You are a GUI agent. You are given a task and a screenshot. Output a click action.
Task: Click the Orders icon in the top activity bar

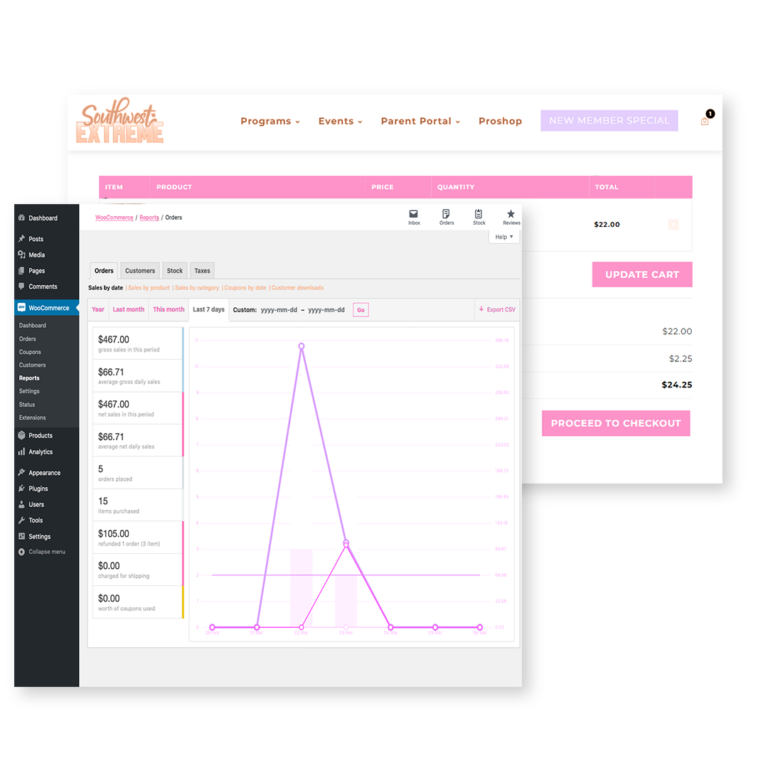[446, 216]
